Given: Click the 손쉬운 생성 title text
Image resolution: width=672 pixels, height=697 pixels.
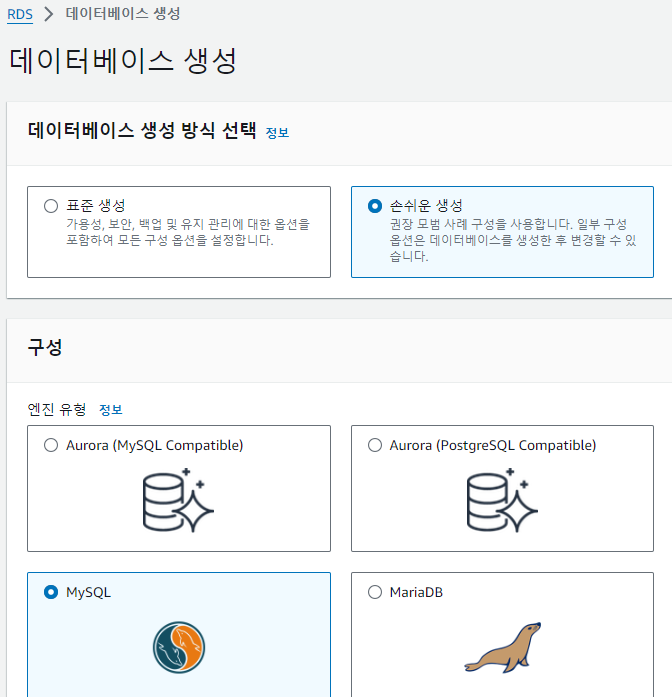Looking at the screenshot, I should (x=426, y=206).
